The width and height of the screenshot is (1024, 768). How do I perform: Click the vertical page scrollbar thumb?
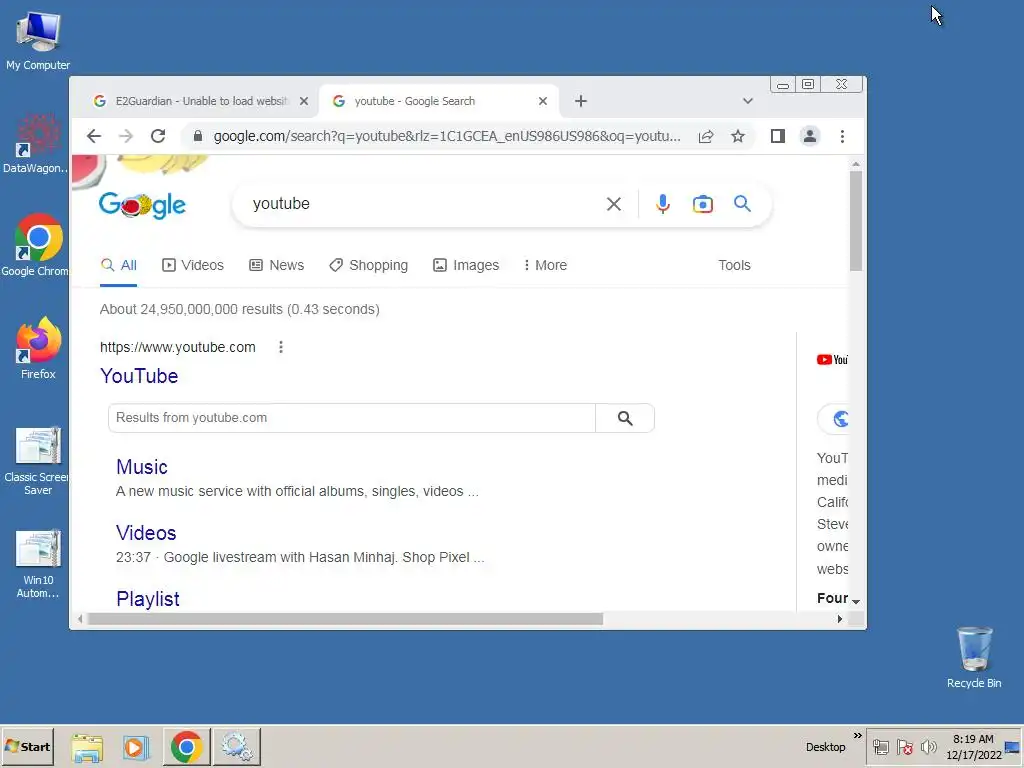856,221
